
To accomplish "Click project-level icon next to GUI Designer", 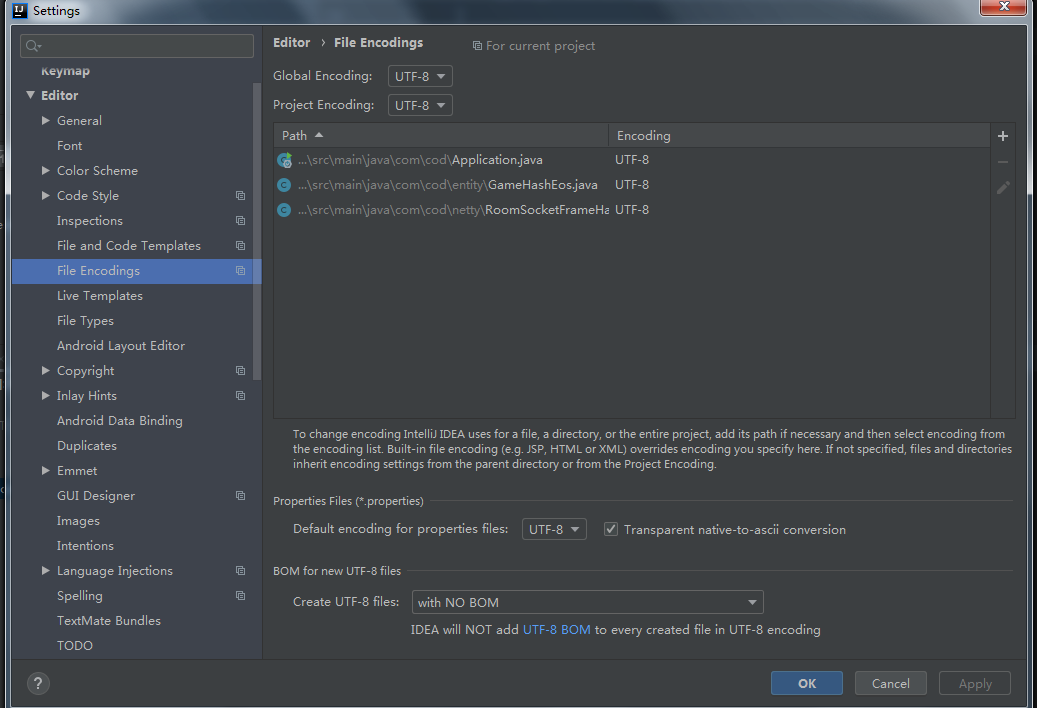I will (241, 496).
